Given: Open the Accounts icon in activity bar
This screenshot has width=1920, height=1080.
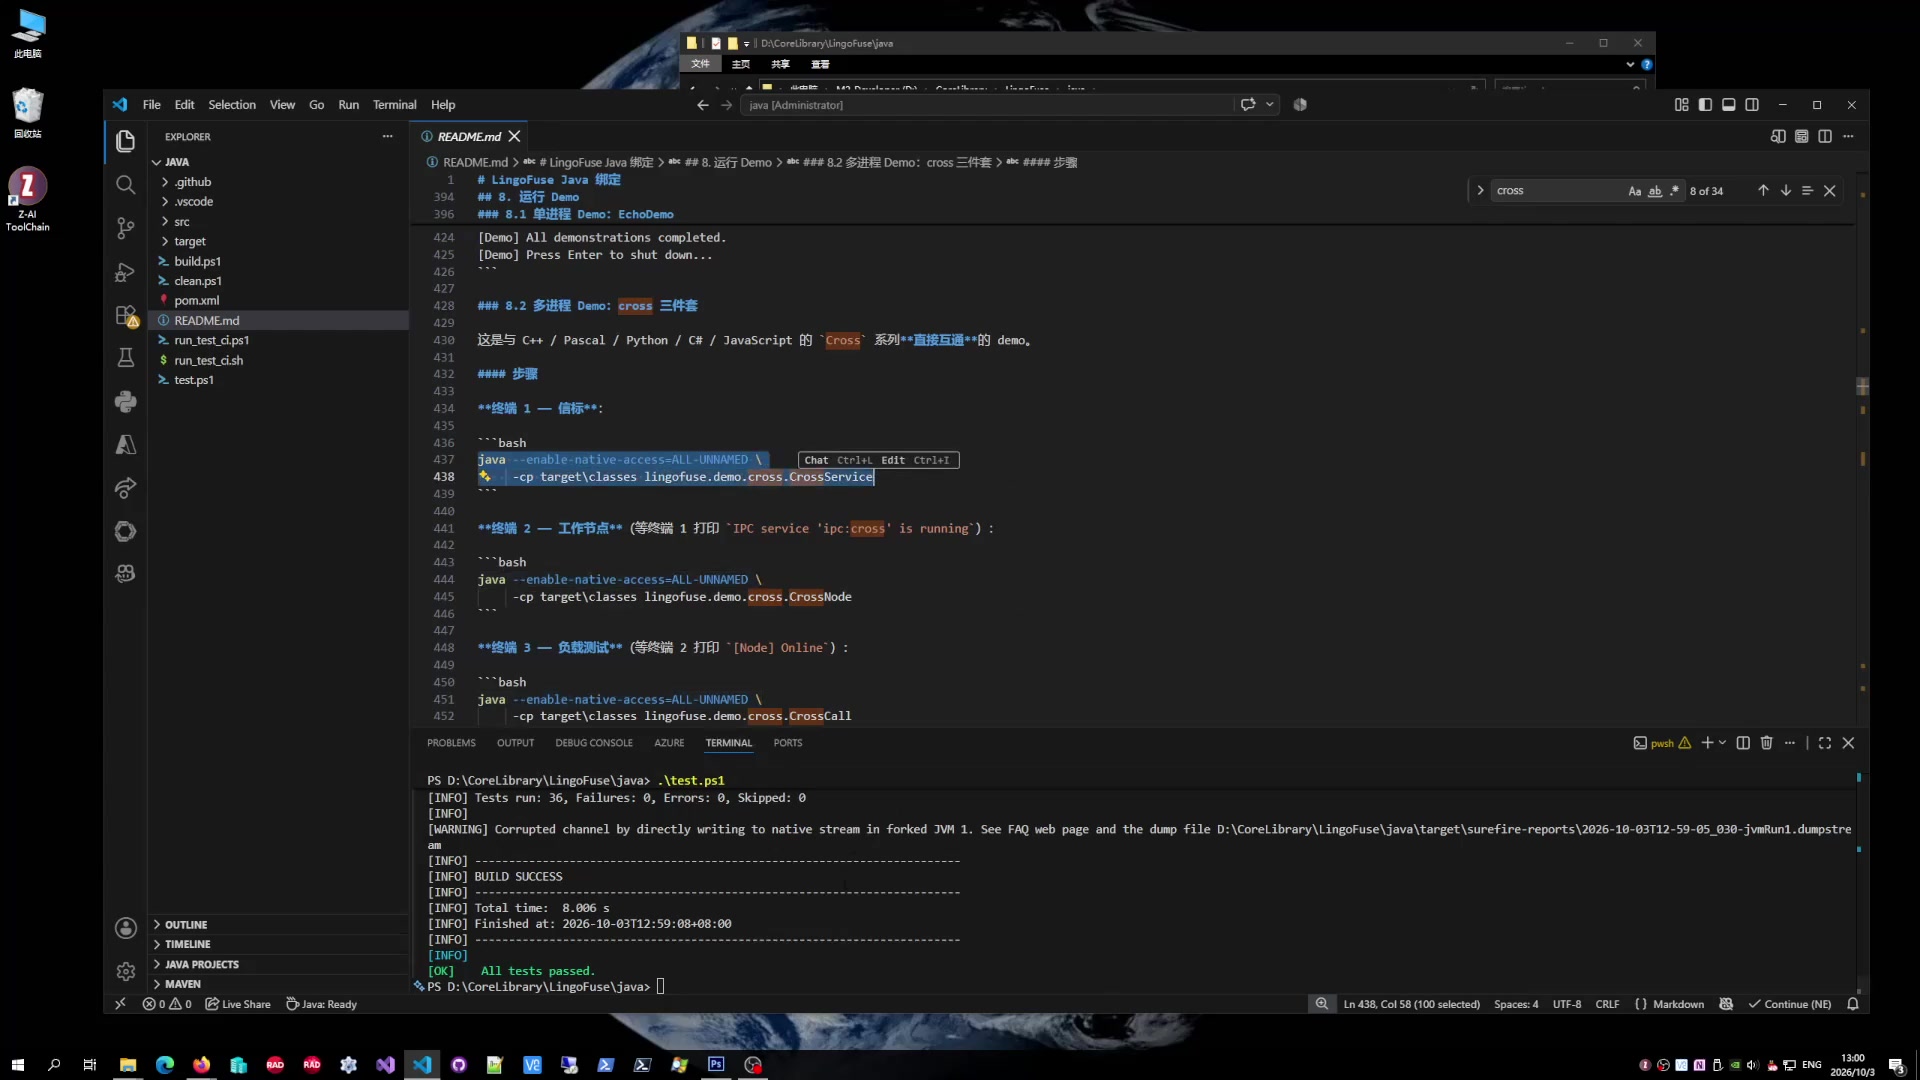Looking at the screenshot, I should 125,928.
